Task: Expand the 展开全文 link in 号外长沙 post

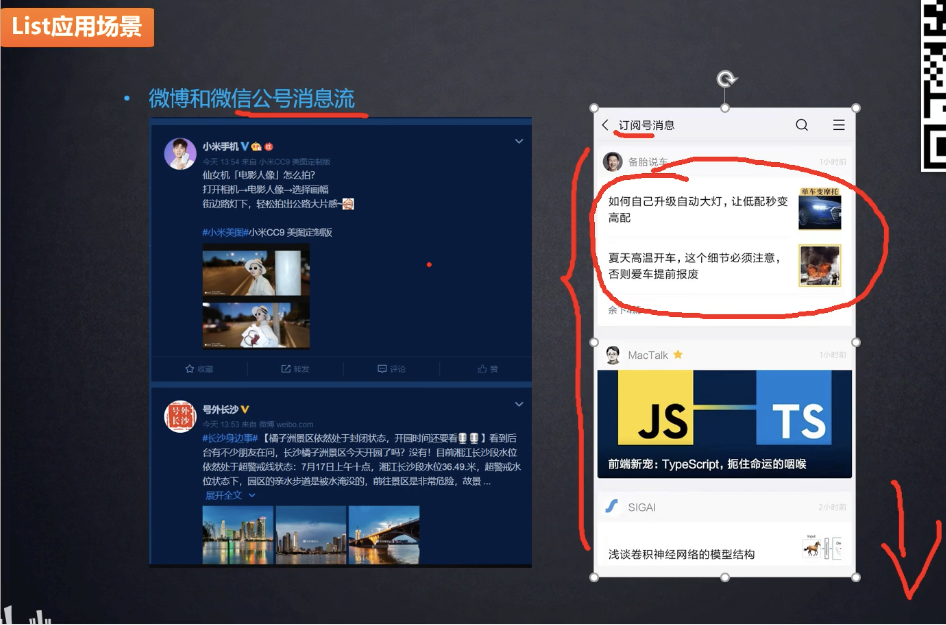Action: click(230, 495)
